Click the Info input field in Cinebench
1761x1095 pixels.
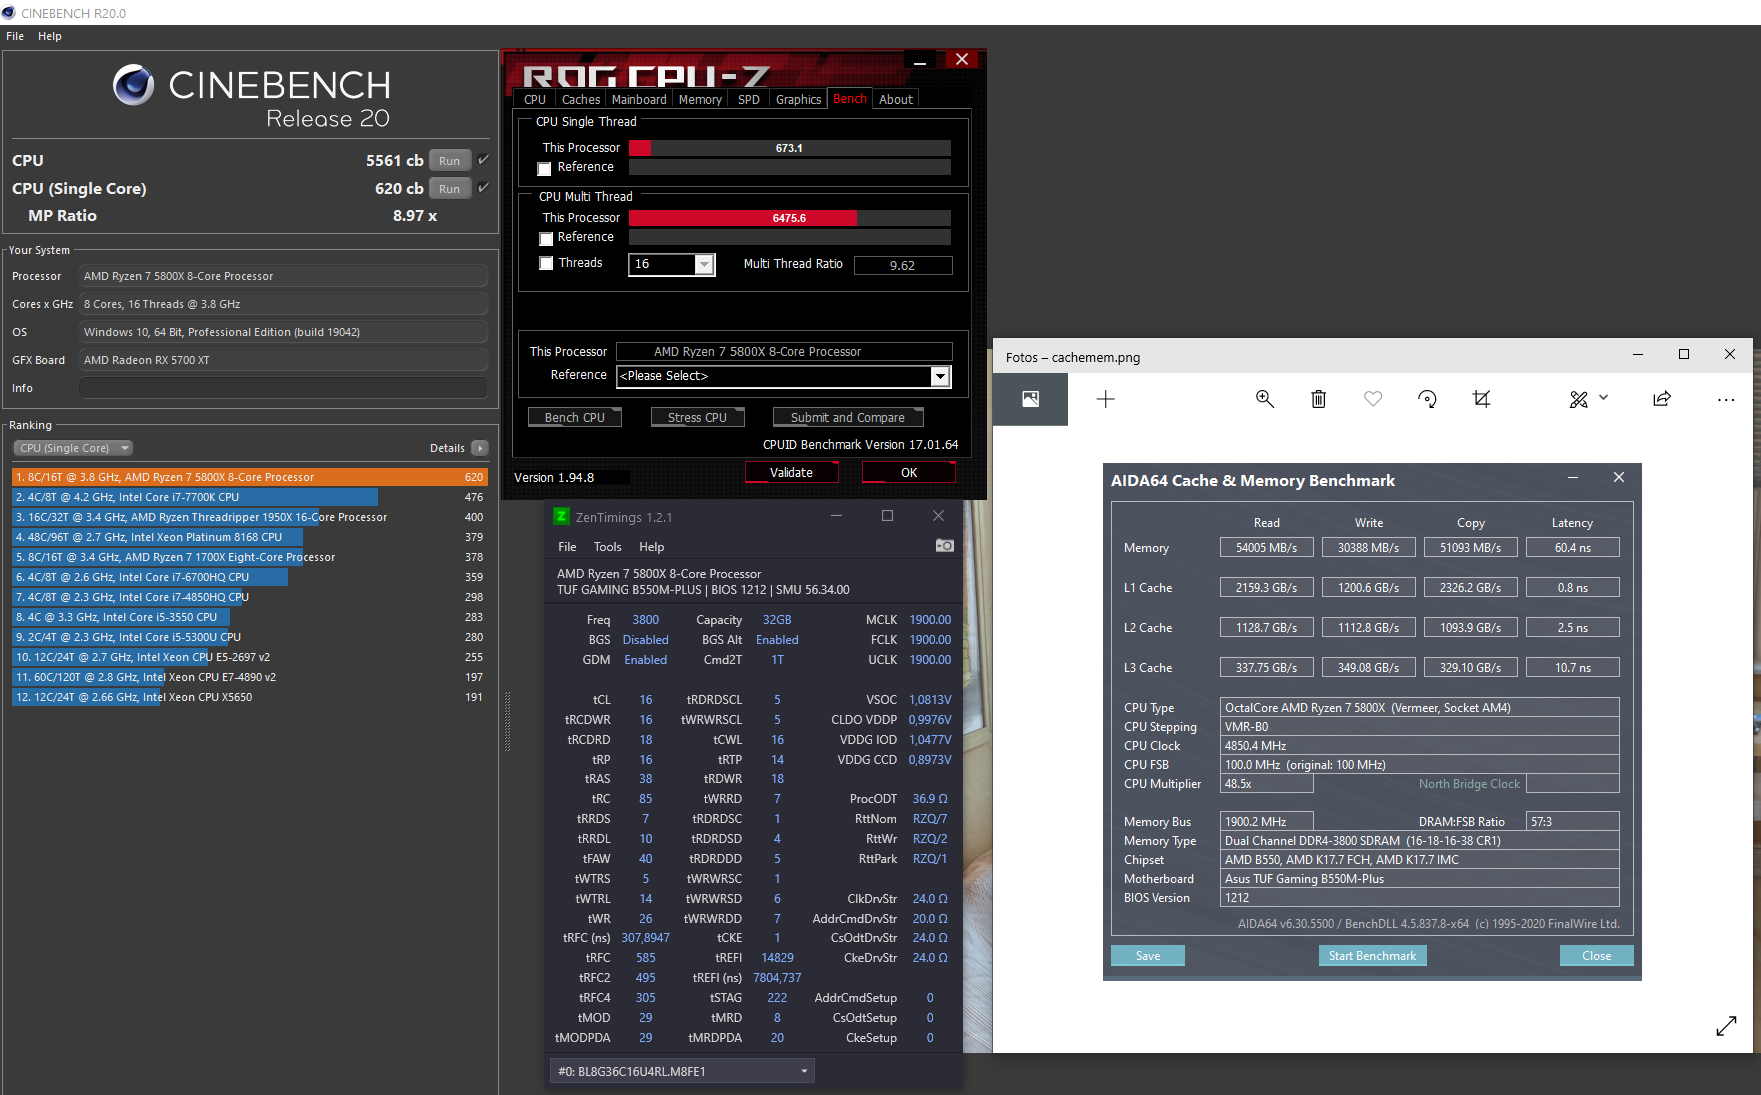[283, 388]
